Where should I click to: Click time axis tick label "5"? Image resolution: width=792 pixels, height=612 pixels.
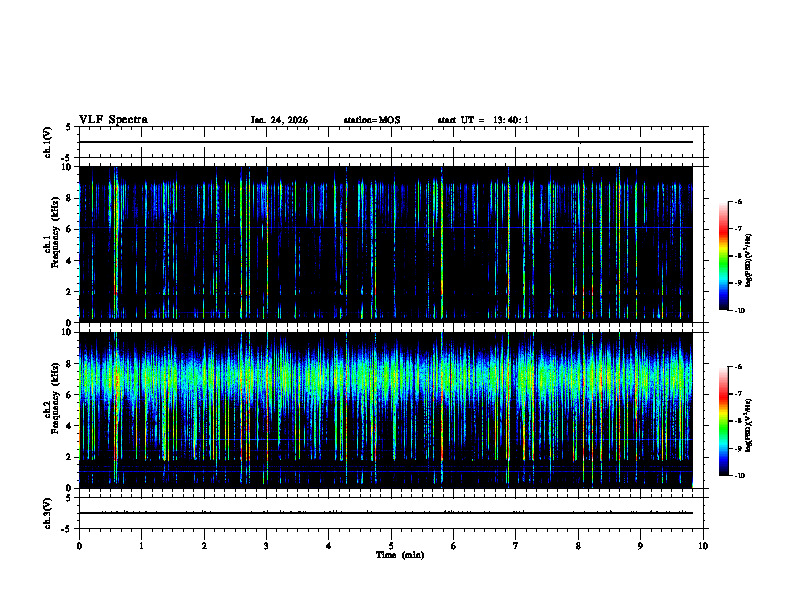[391, 546]
